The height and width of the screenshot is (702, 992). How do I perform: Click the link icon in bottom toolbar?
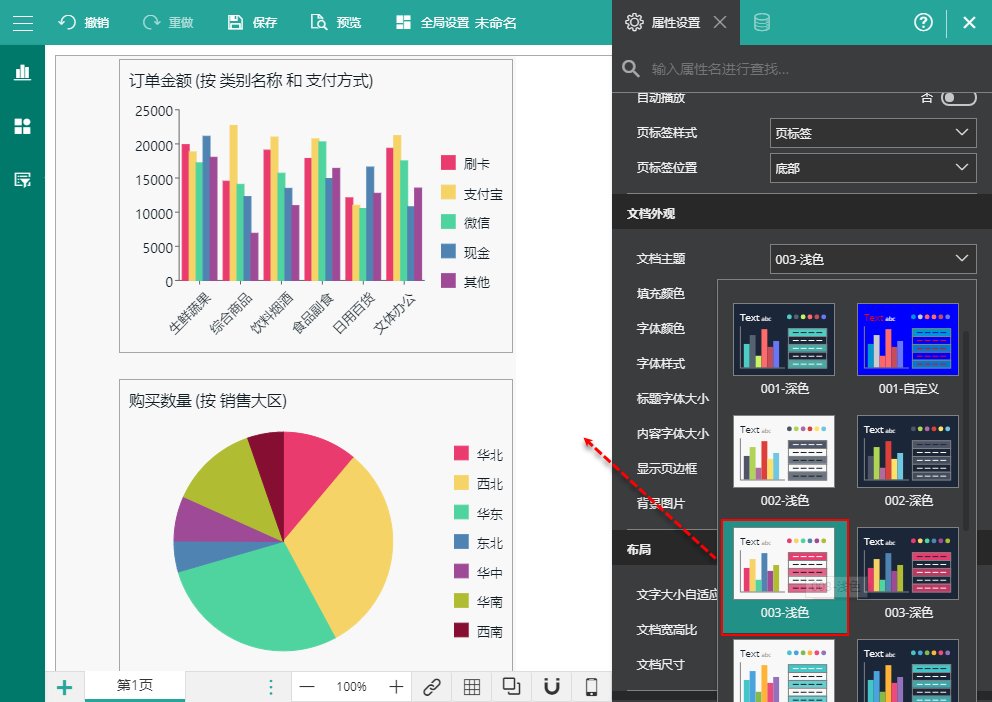click(431, 687)
